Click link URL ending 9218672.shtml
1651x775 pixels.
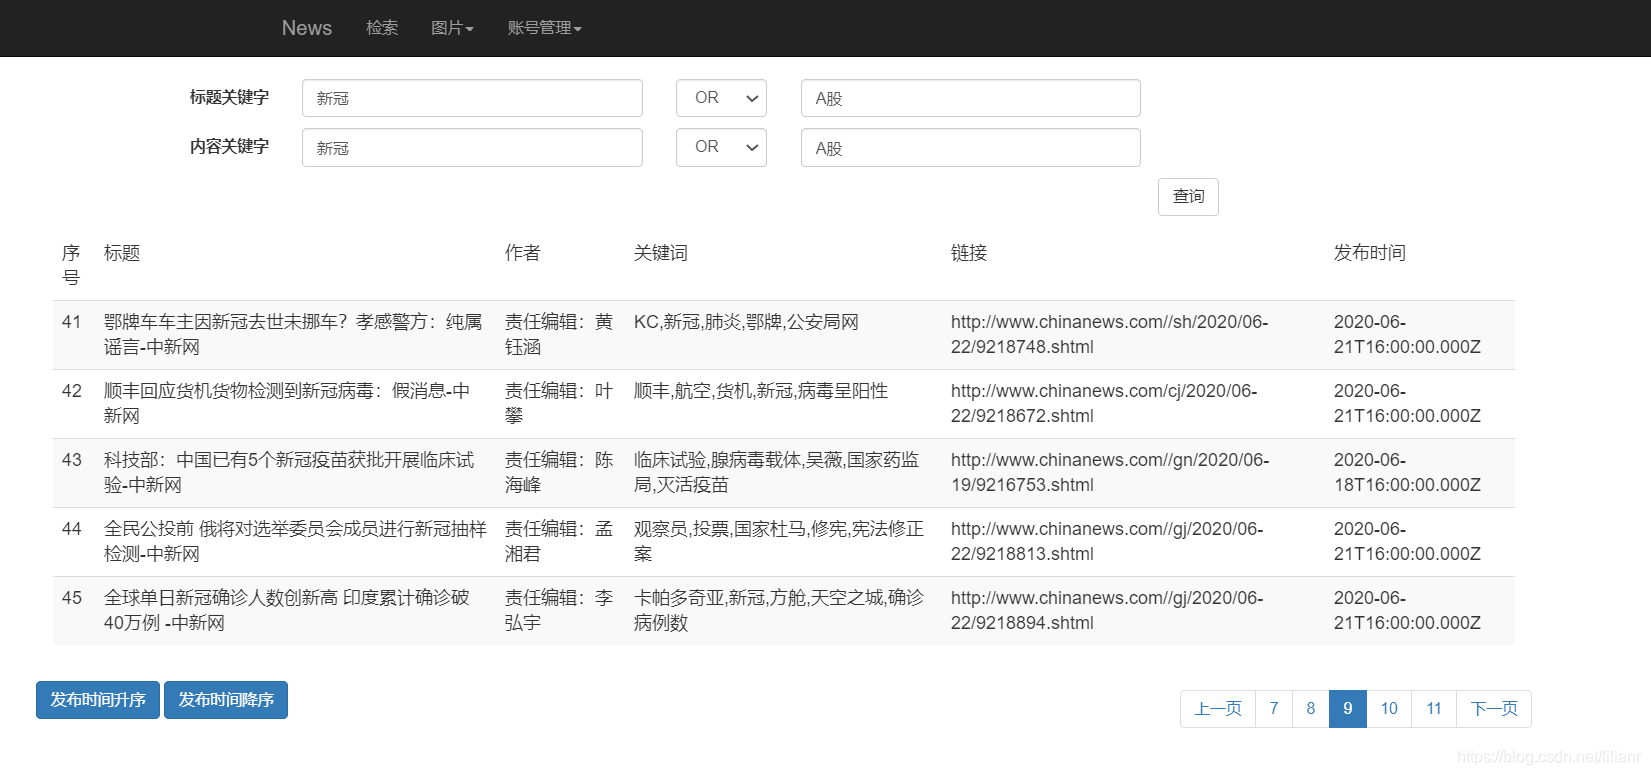pos(1104,404)
